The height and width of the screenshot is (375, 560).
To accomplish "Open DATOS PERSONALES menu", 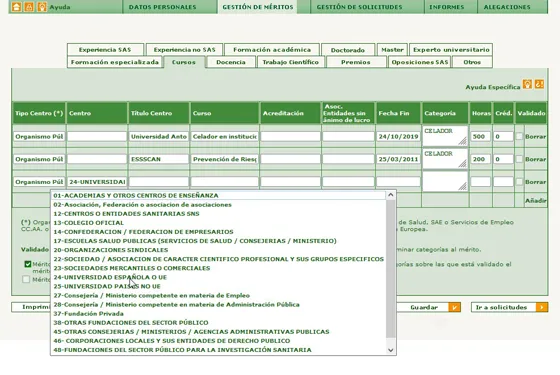I will (162, 7).
